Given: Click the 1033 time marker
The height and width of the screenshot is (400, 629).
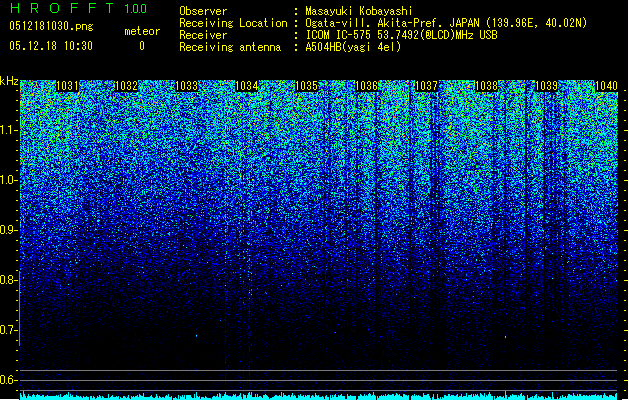Looking at the screenshot, I should (x=187, y=86).
